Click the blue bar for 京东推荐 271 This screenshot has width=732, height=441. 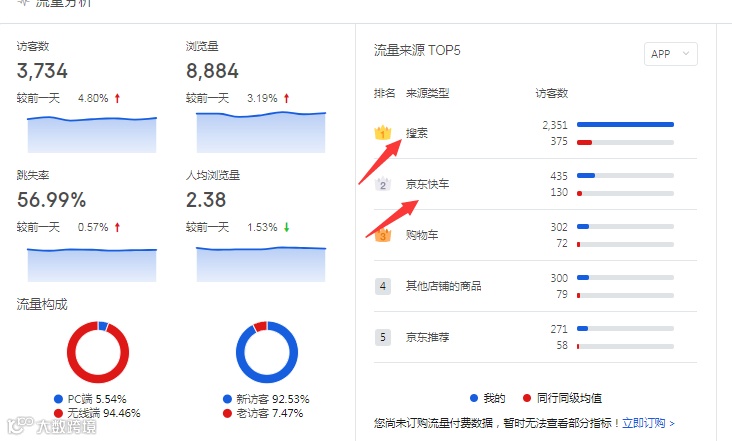(x=583, y=329)
